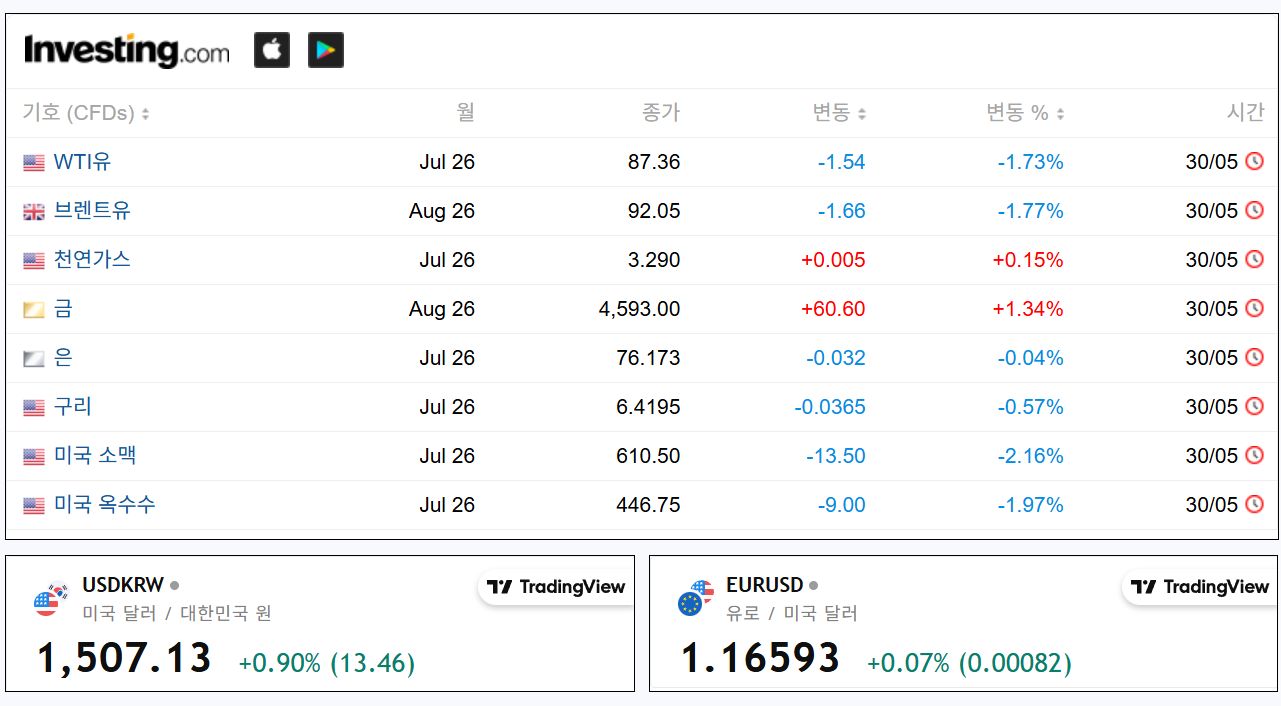Click the 종가 column header
The image size is (1281, 706).
(x=661, y=112)
